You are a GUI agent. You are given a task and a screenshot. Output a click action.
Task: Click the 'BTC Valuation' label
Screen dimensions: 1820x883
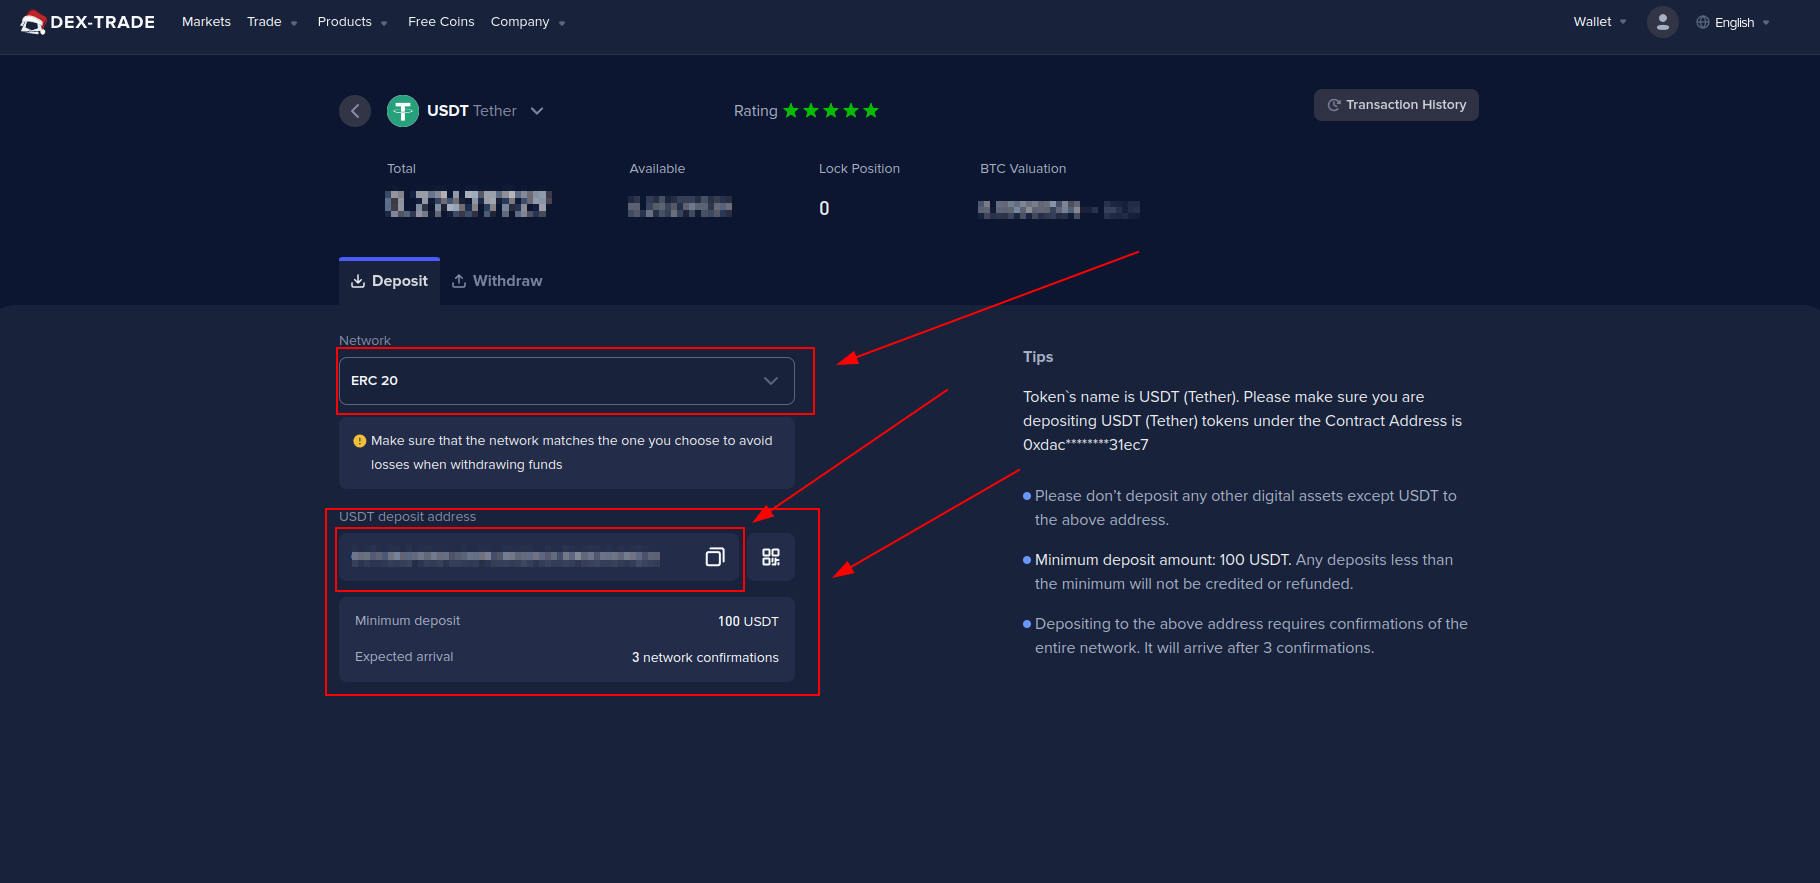[x=1023, y=169]
